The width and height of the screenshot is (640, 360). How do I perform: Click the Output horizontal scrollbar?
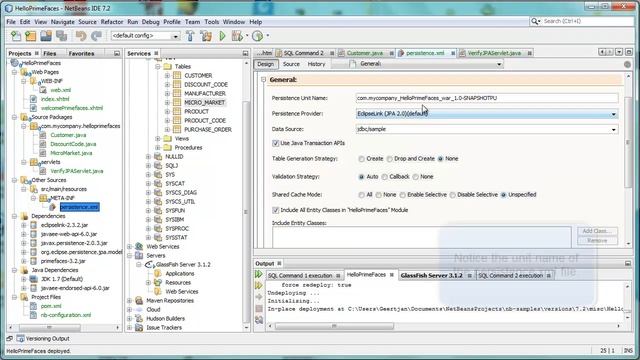(x=334, y=326)
